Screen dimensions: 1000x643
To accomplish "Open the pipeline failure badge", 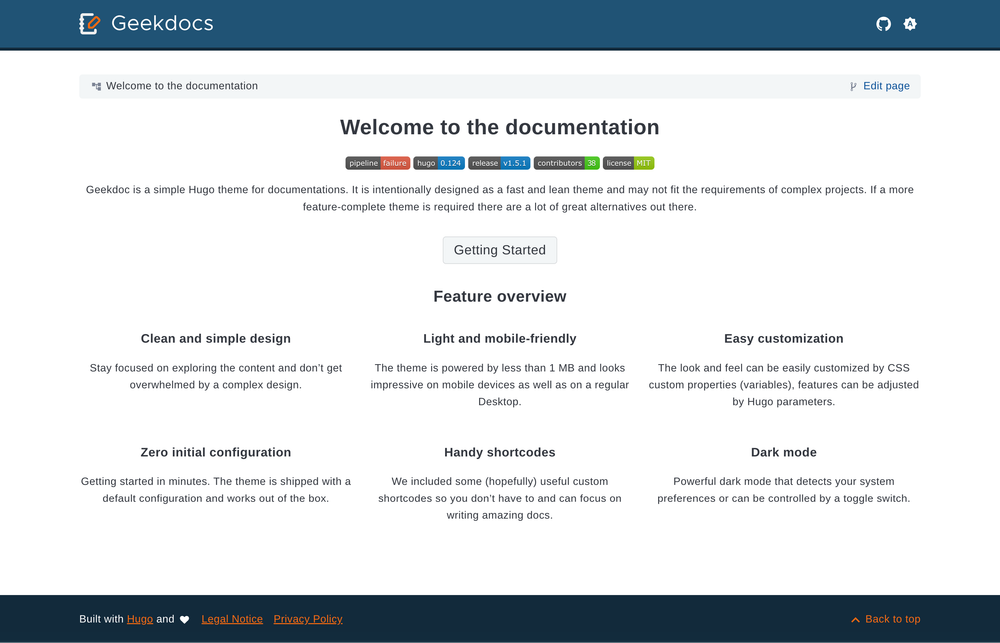I will (378, 163).
